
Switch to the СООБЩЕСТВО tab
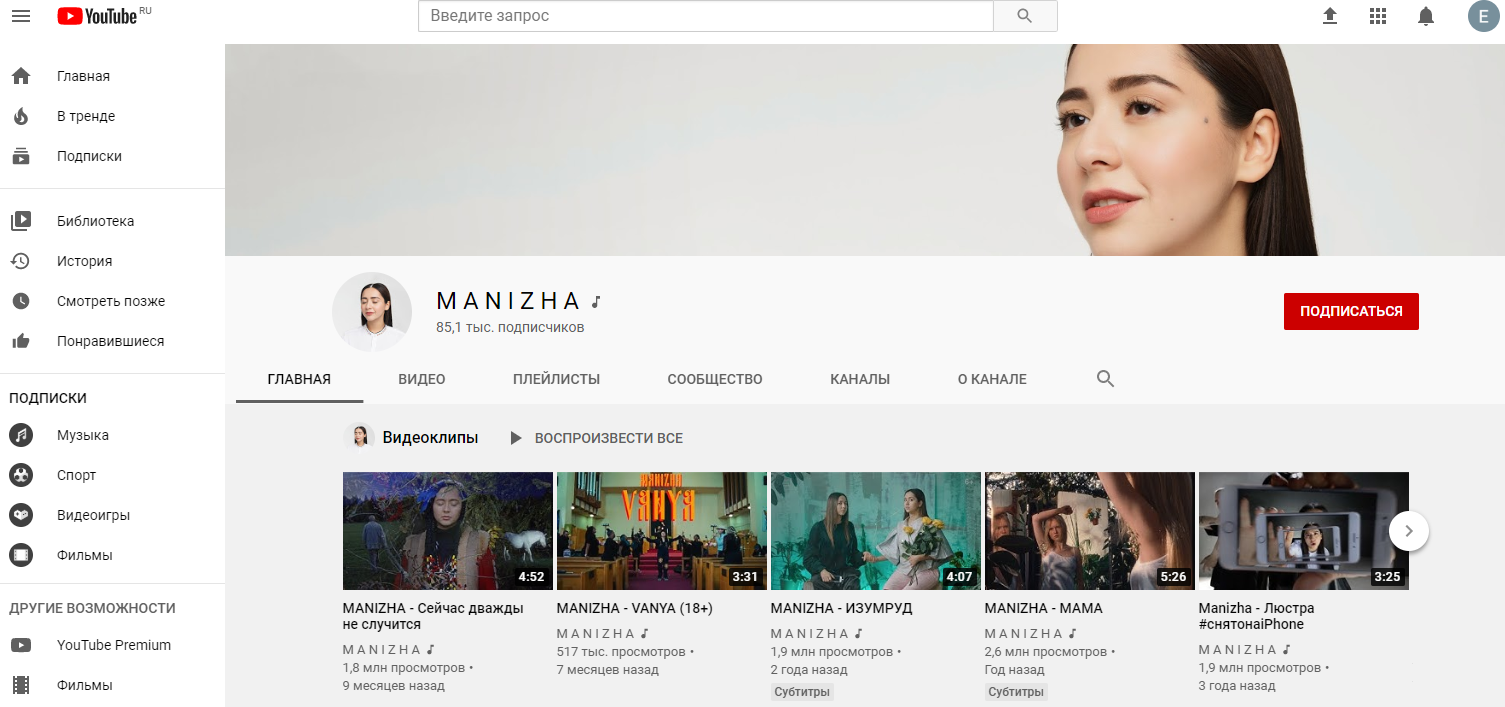pyautogui.click(x=715, y=379)
